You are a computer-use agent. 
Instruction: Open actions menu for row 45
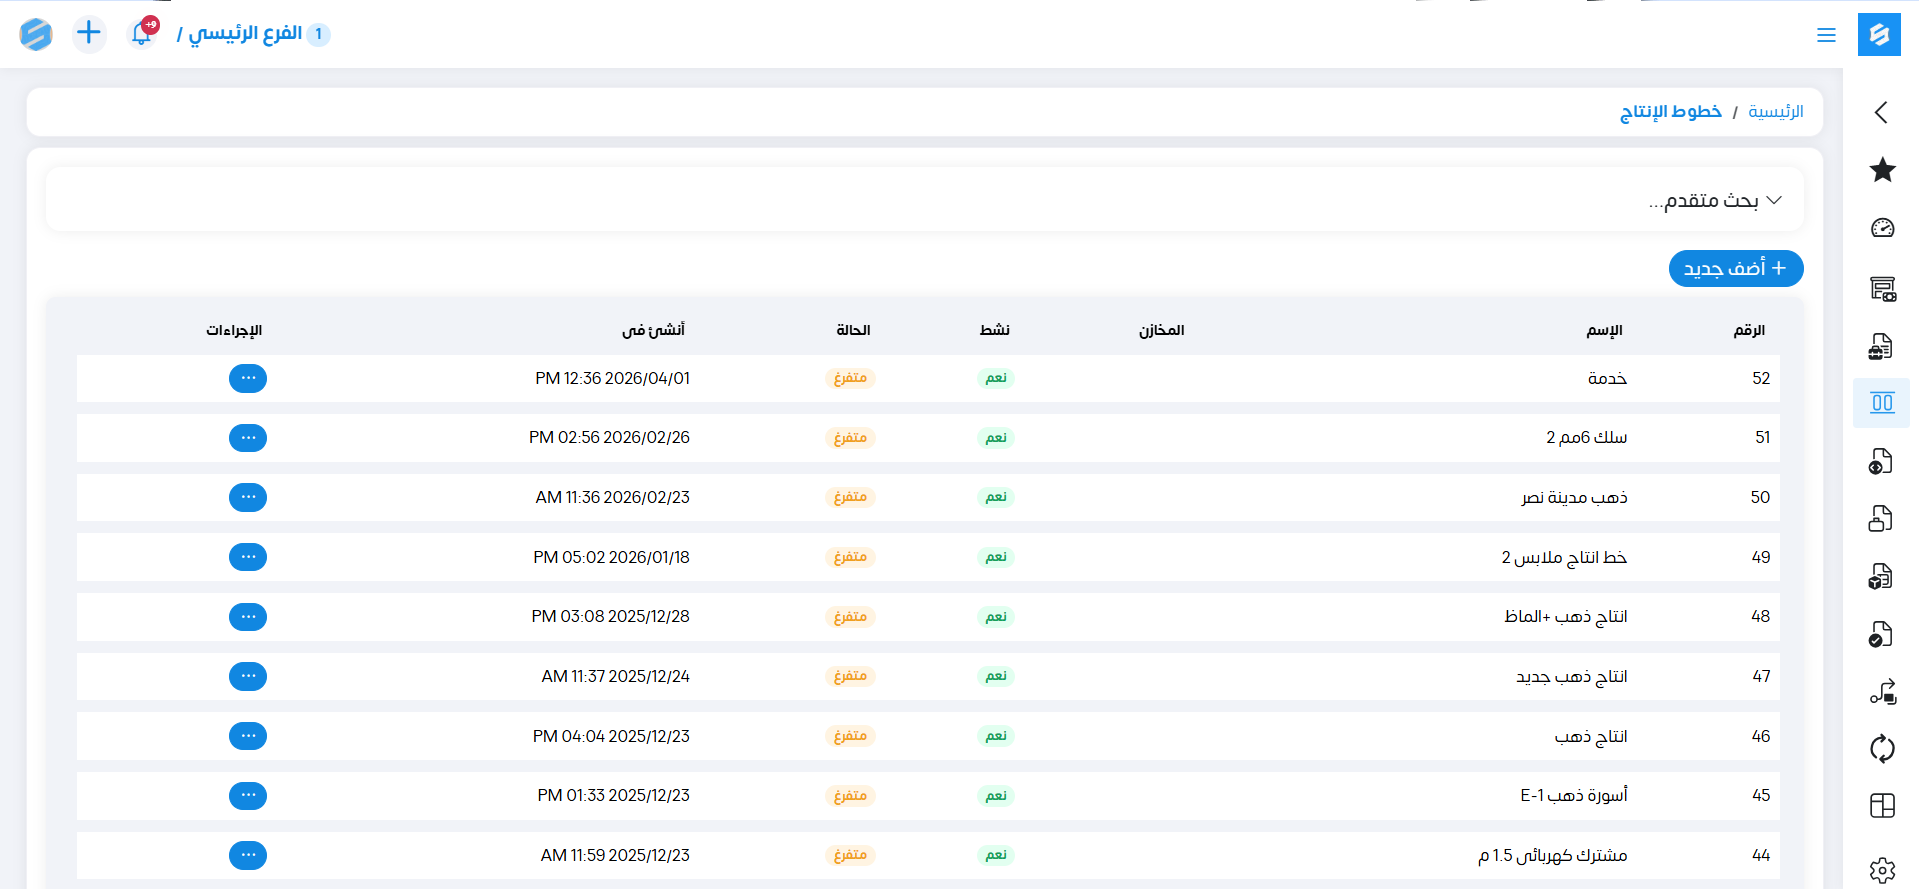tap(248, 796)
